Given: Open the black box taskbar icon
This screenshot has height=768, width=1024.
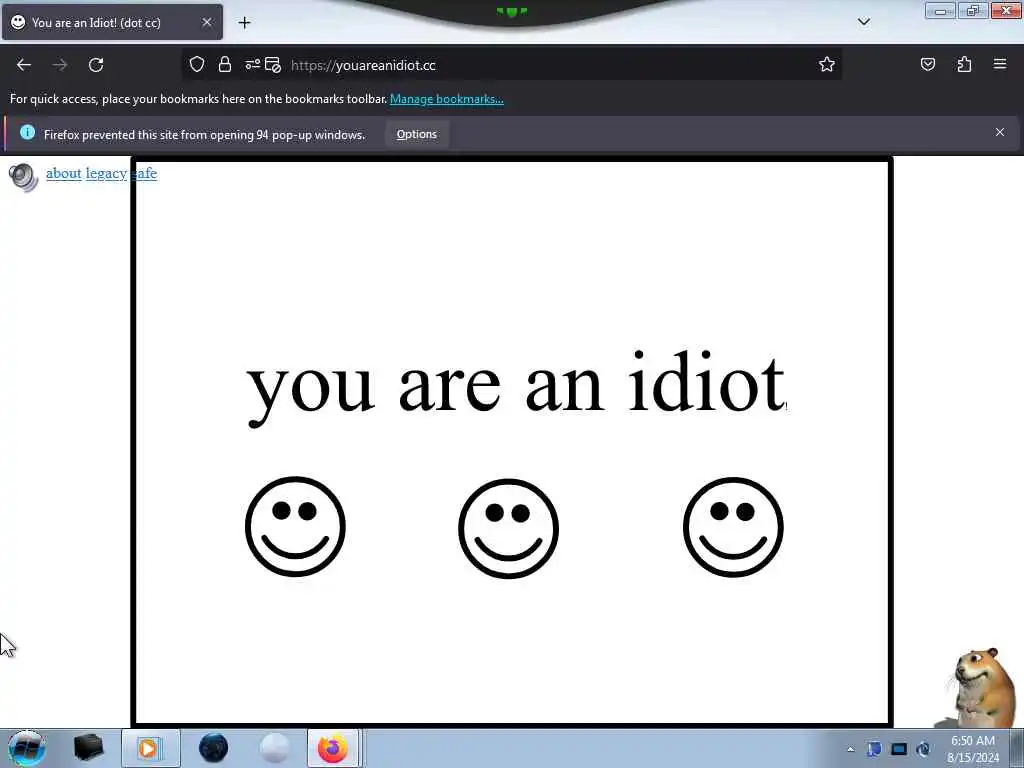Looking at the screenshot, I should pos(89,748).
